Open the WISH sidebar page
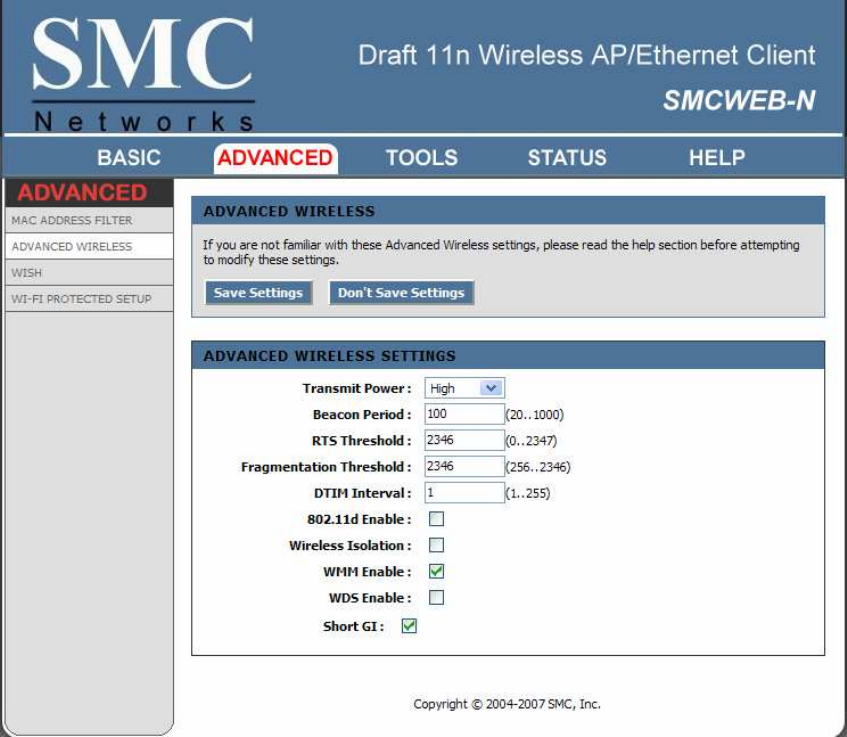 [89, 273]
